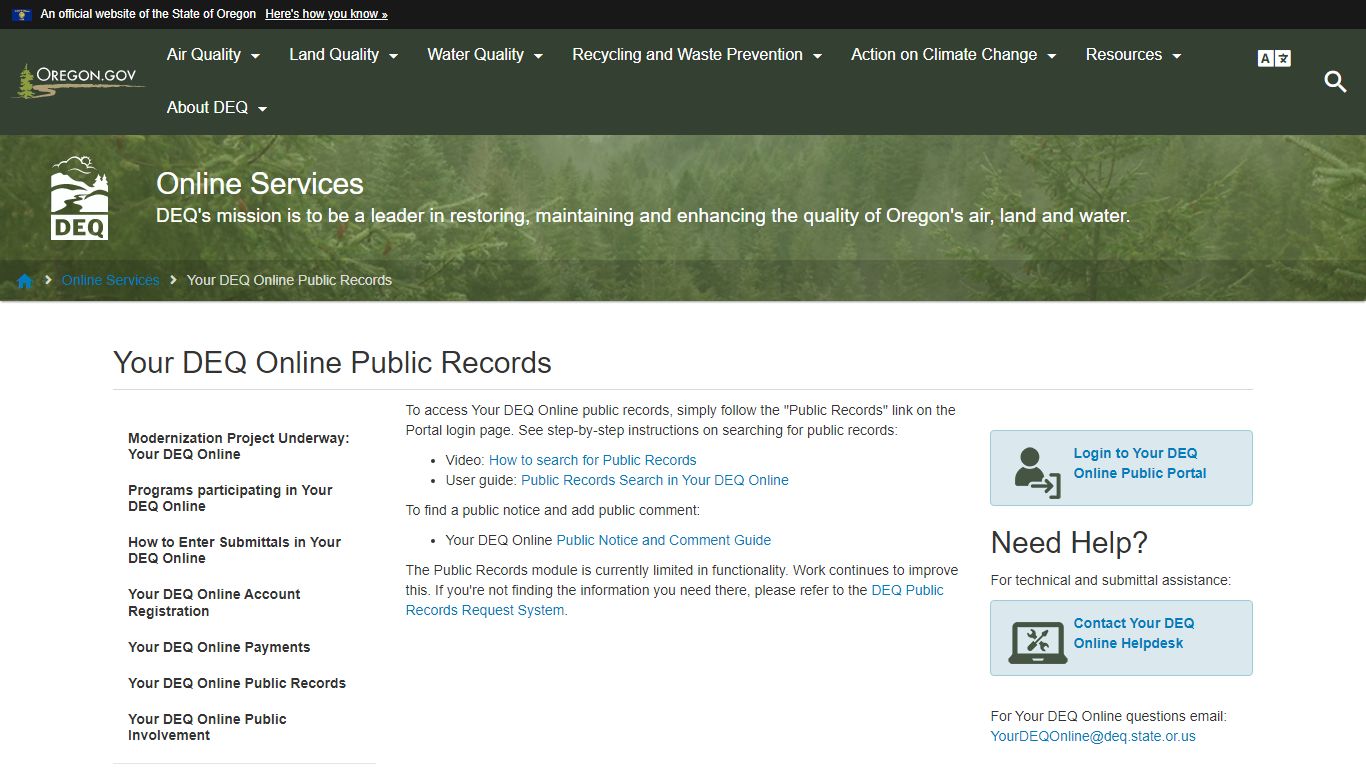Open How to search for Public Records video
The height and width of the screenshot is (768, 1366).
pos(592,460)
